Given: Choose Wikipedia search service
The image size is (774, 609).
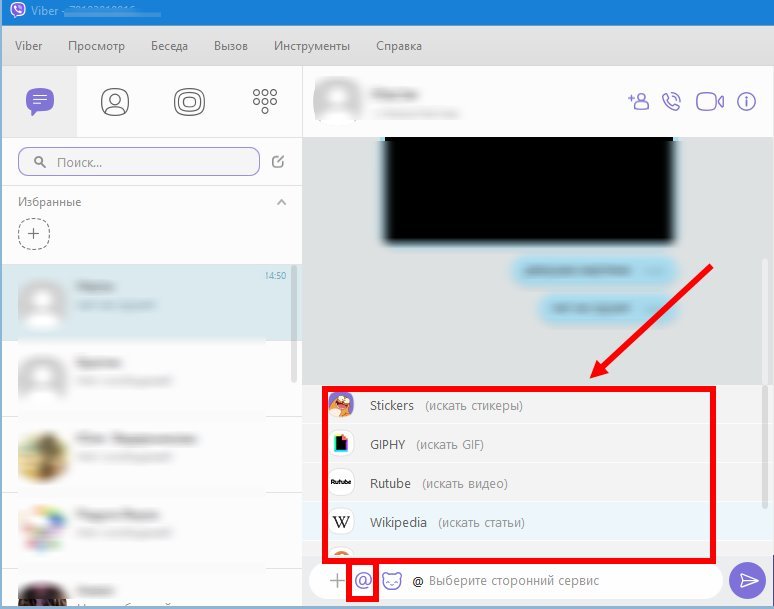Looking at the screenshot, I should 398,522.
